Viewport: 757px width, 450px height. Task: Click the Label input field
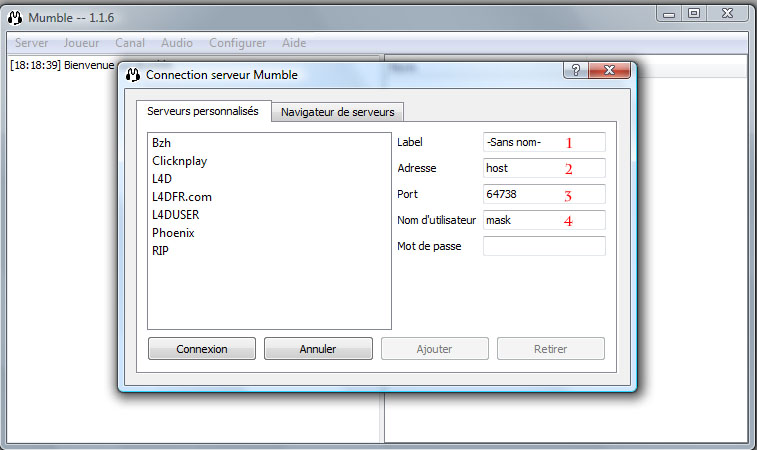544,142
